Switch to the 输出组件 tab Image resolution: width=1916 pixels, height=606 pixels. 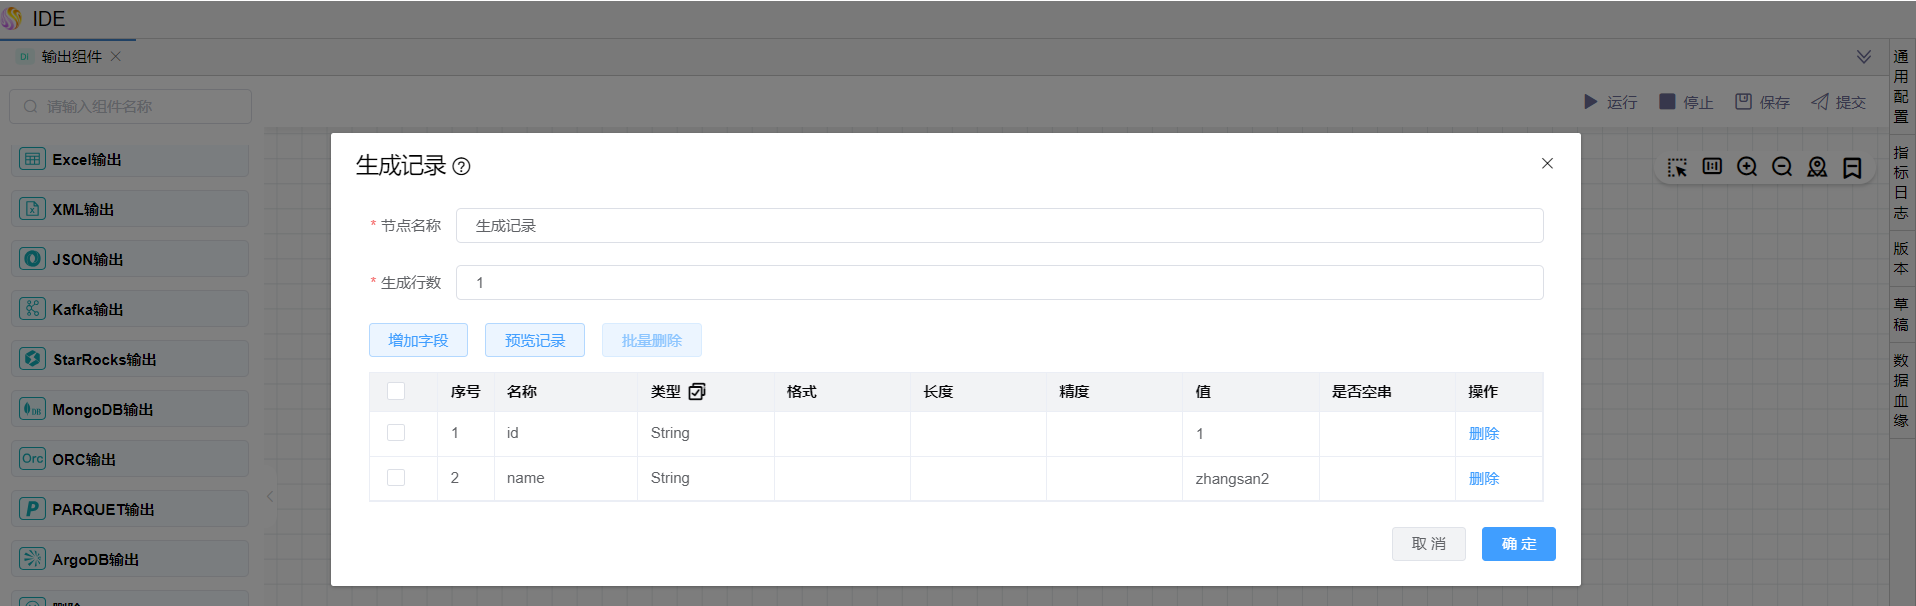click(71, 57)
